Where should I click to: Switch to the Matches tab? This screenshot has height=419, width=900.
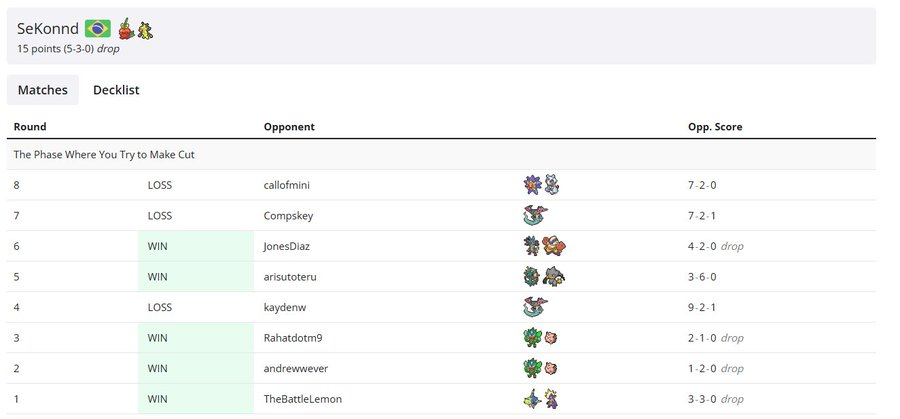click(x=42, y=90)
